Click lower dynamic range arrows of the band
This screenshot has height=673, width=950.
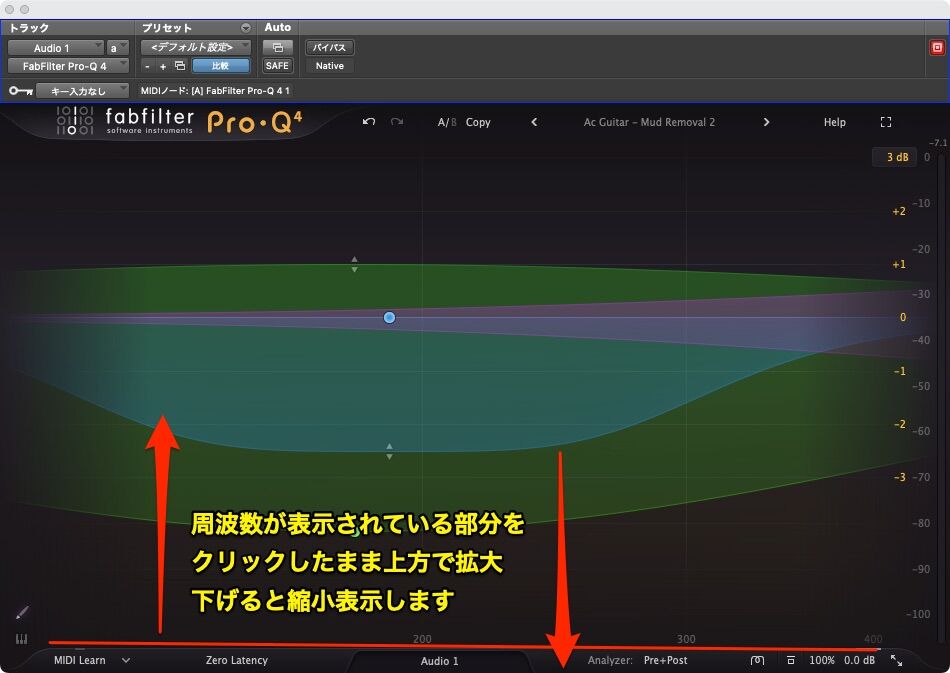tap(389, 451)
